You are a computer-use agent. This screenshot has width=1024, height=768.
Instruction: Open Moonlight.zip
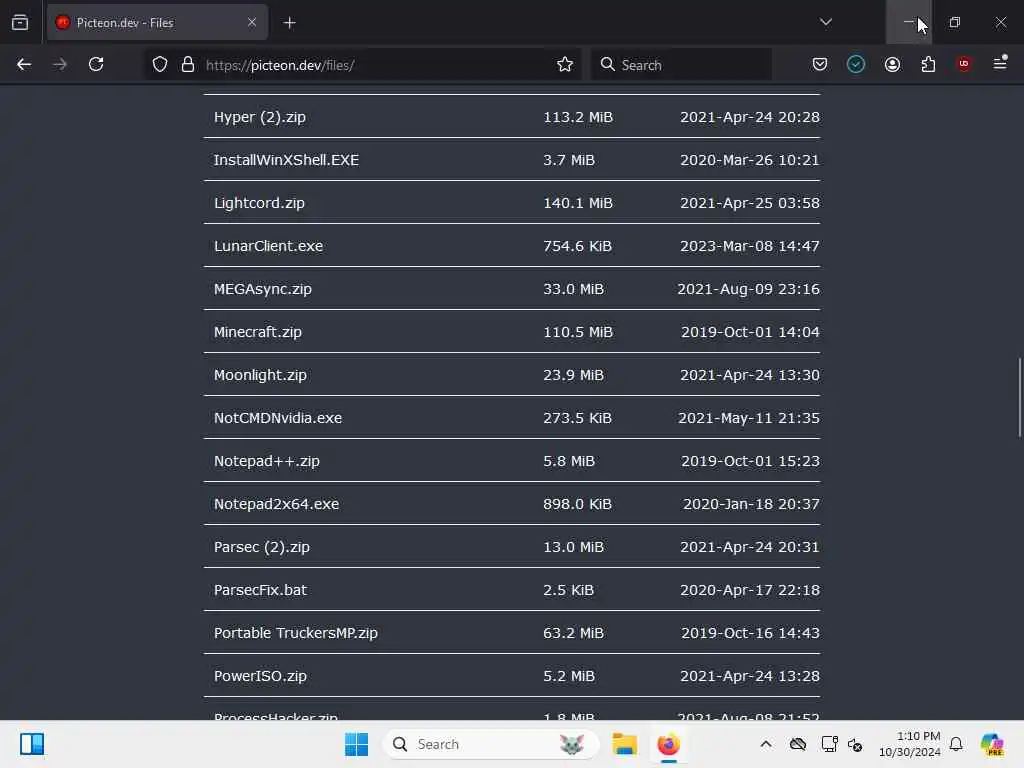coord(260,376)
